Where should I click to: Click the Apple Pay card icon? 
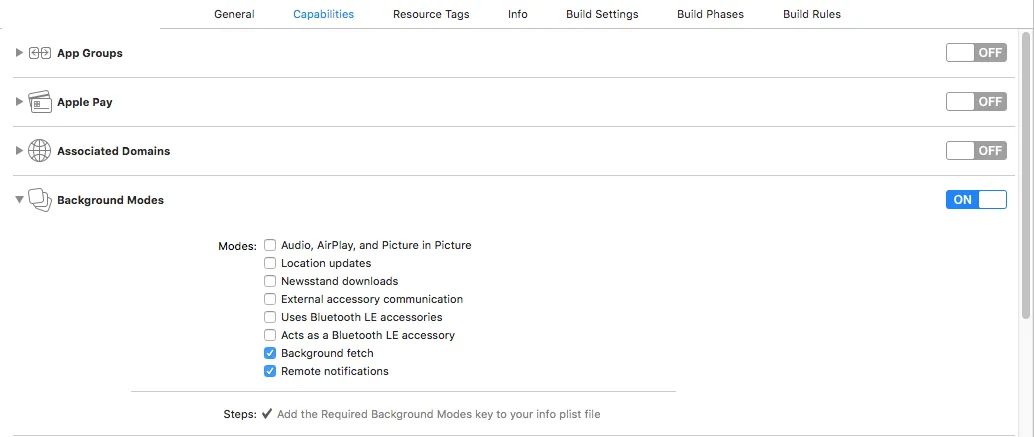point(40,102)
